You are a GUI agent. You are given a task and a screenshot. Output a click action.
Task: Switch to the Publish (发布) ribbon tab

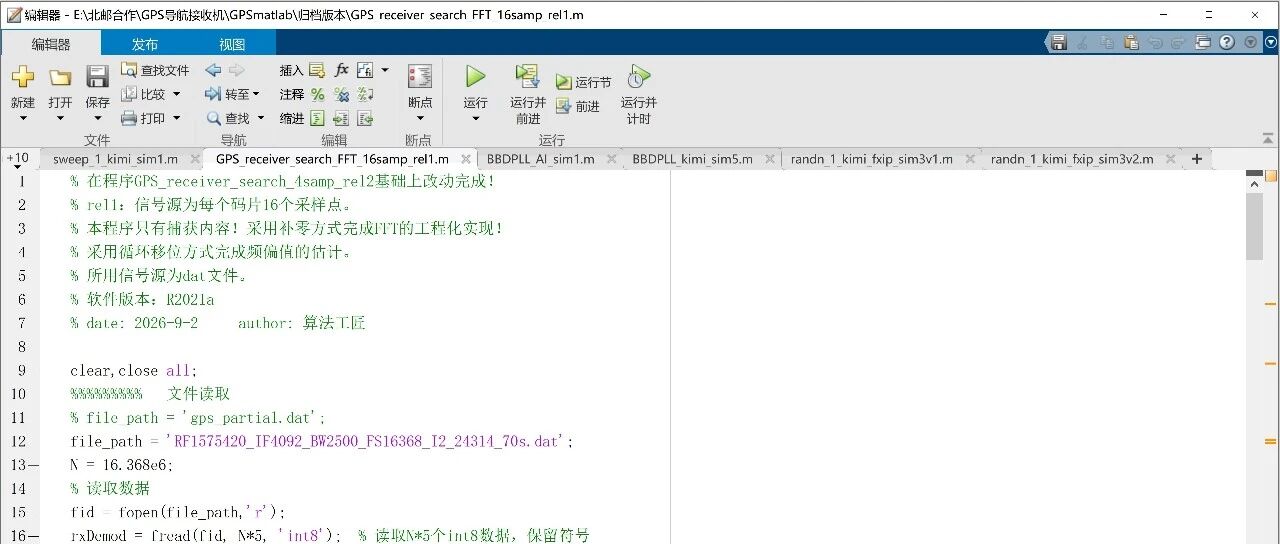click(x=145, y=44)
